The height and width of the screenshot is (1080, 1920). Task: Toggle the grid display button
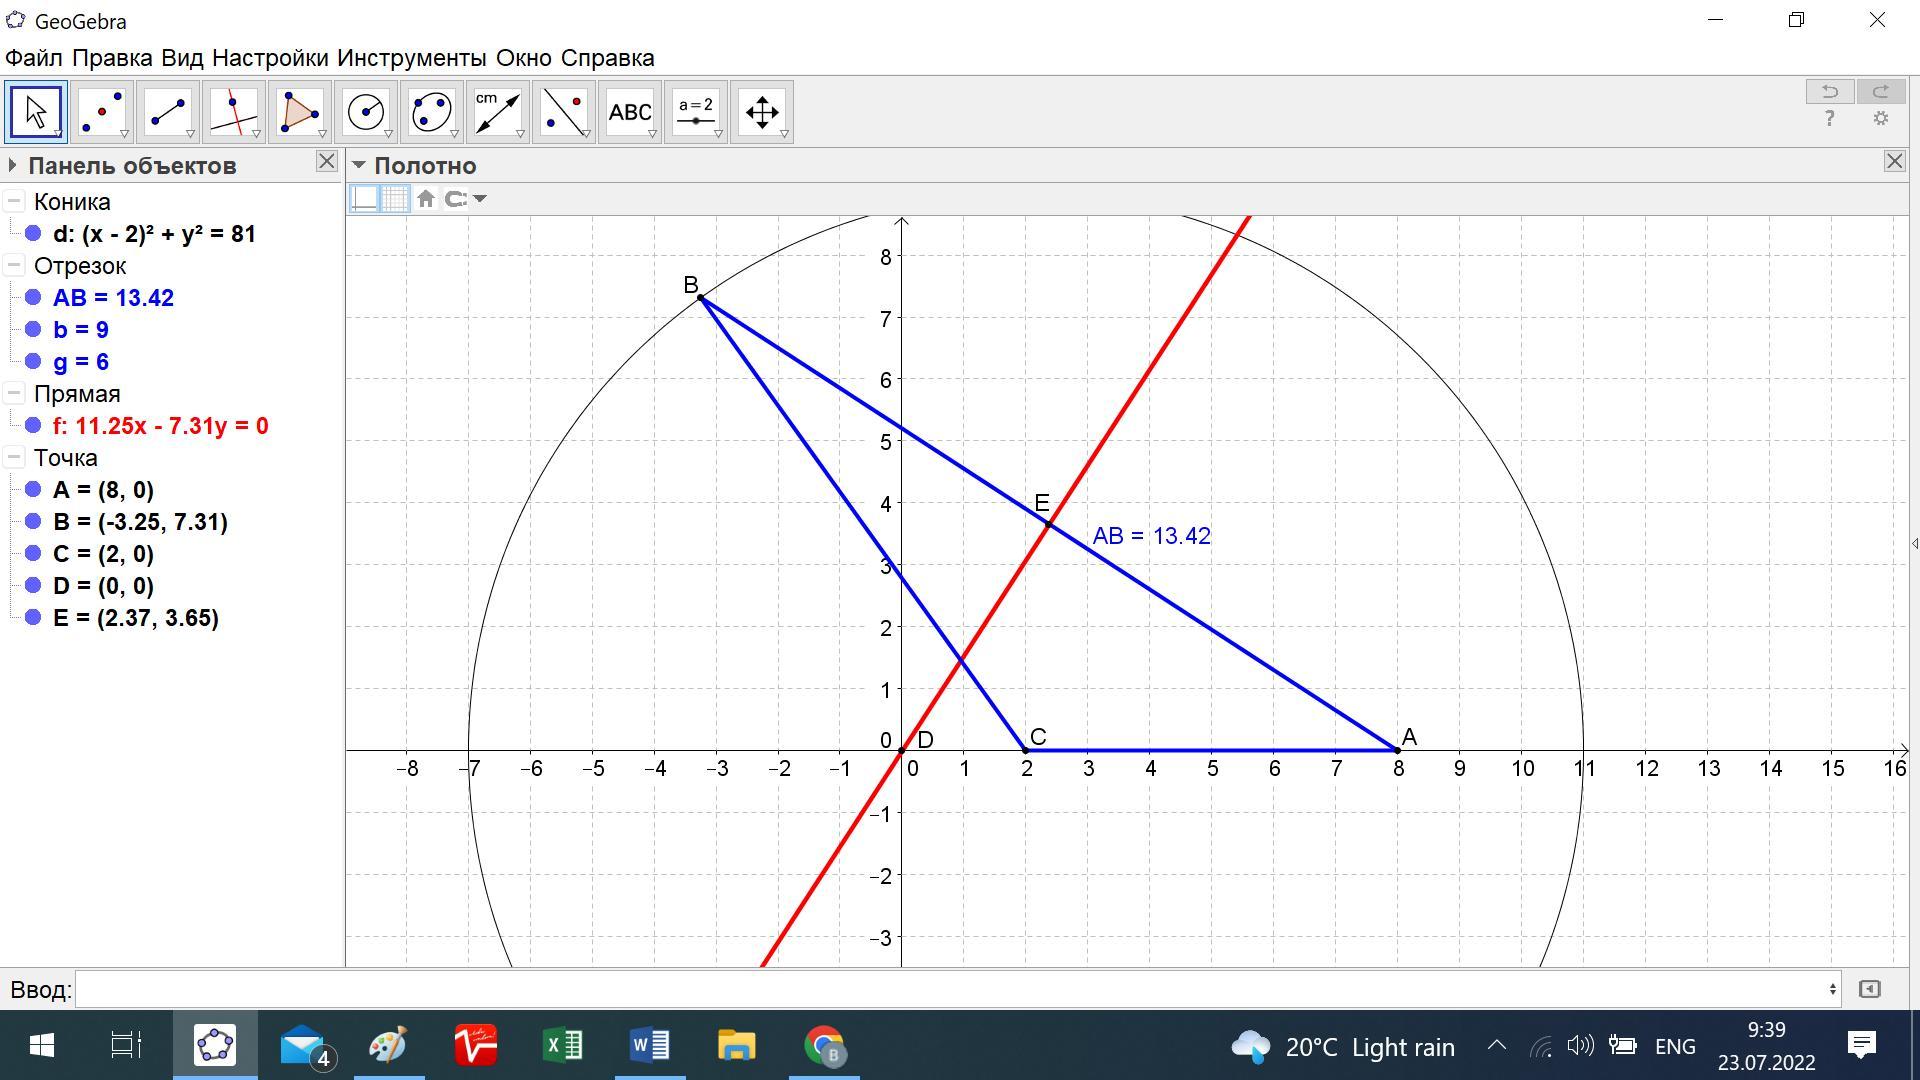click(x=395, y=199)
